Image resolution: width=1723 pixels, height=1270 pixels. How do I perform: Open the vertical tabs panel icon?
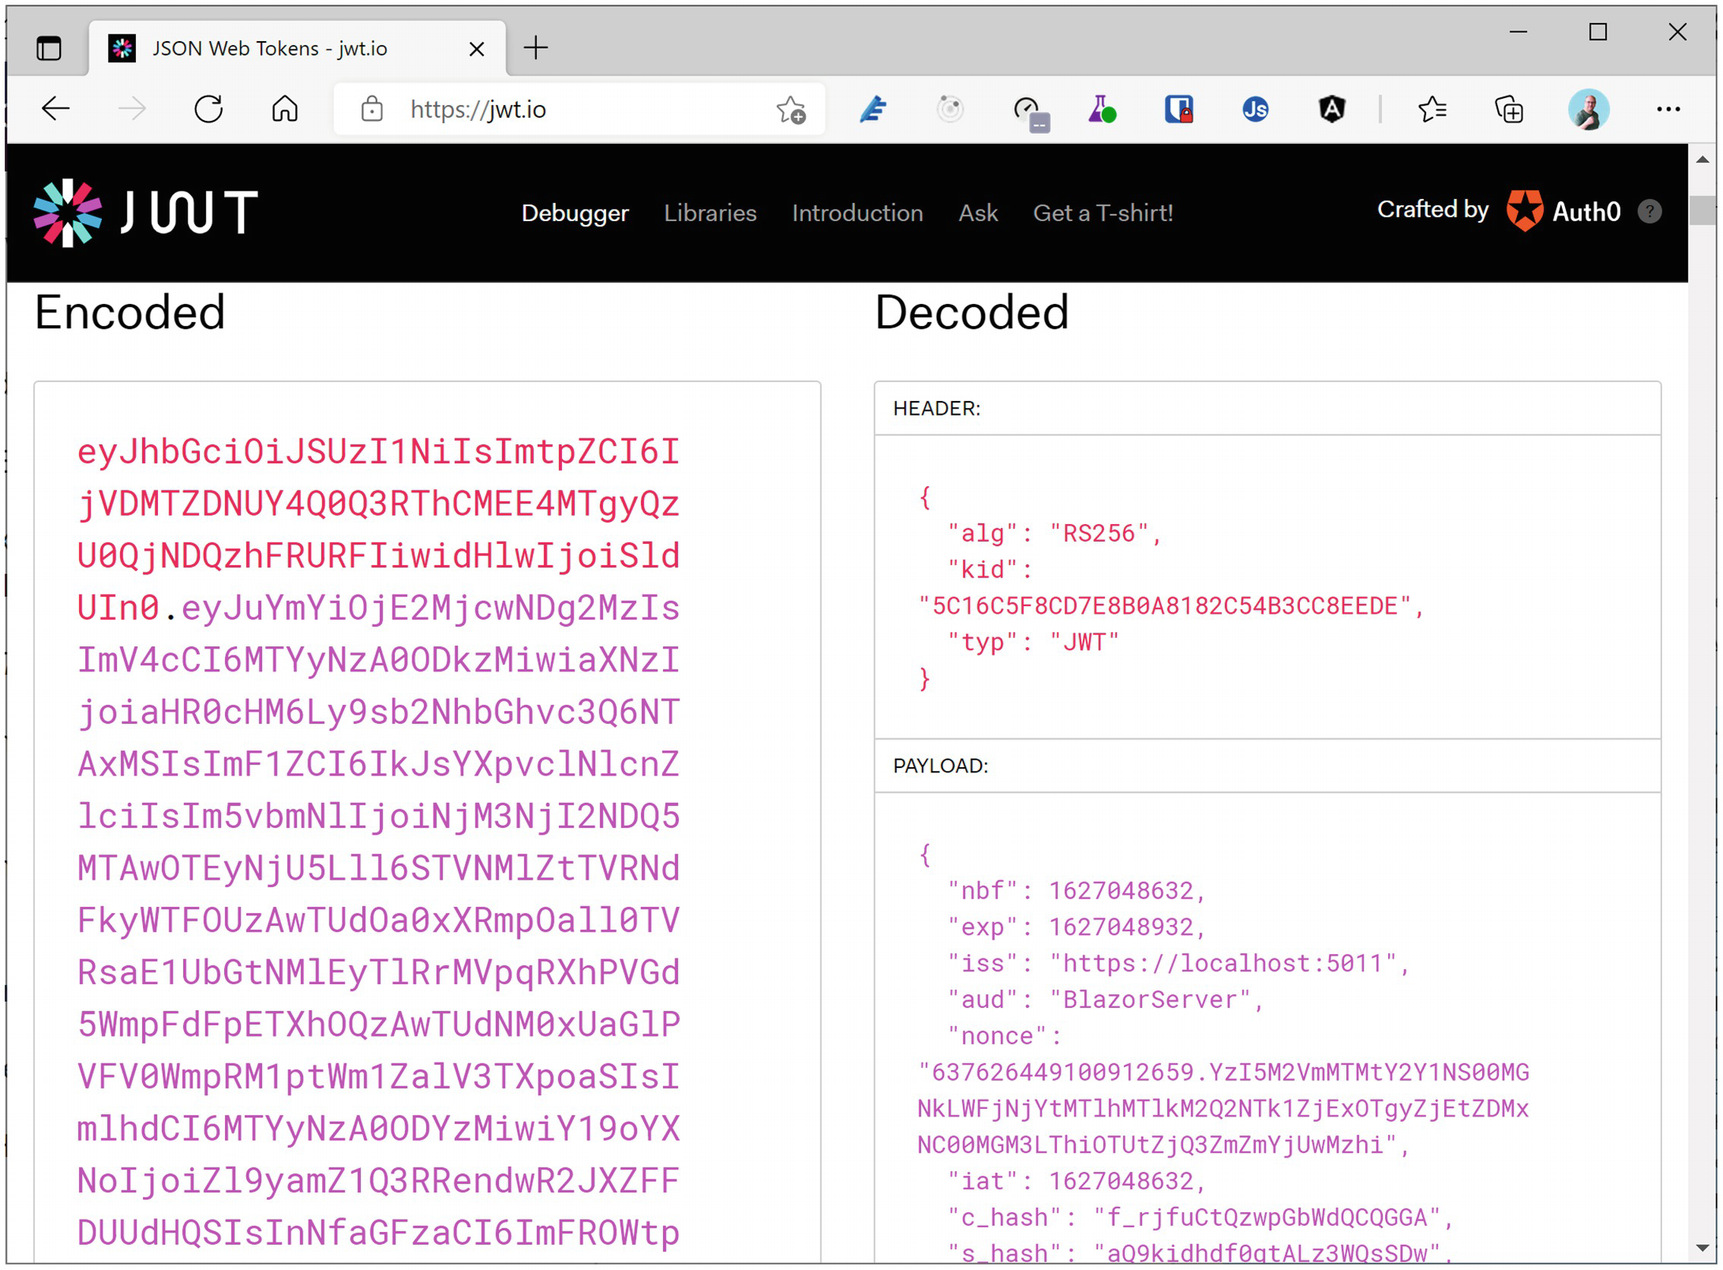point(49,48)
